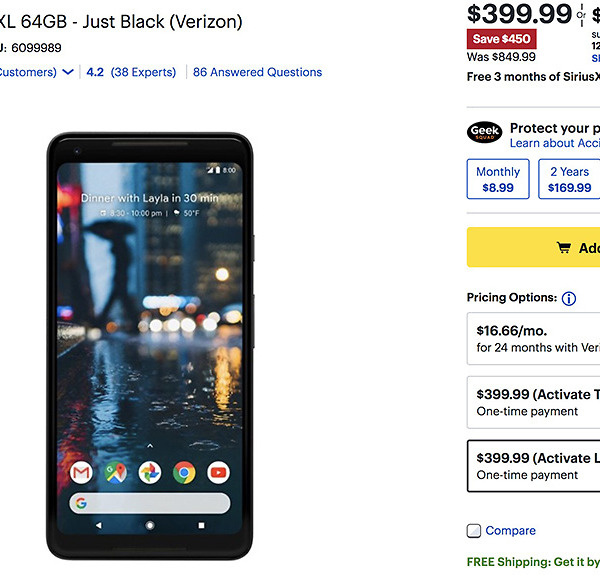The width and height of the screenshot is (600, 575).
Task: Expand the customer ratings chevron
Action: coord(68,72)
